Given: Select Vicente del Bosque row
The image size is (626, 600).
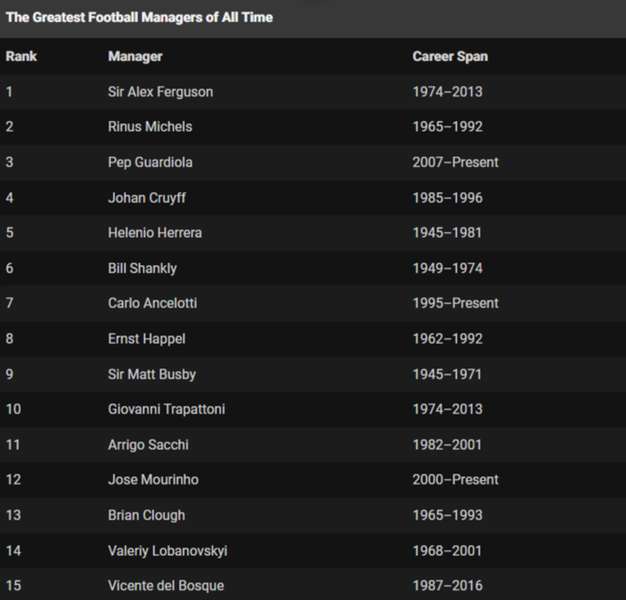Looking at the screenshot, I should [313, 585].
